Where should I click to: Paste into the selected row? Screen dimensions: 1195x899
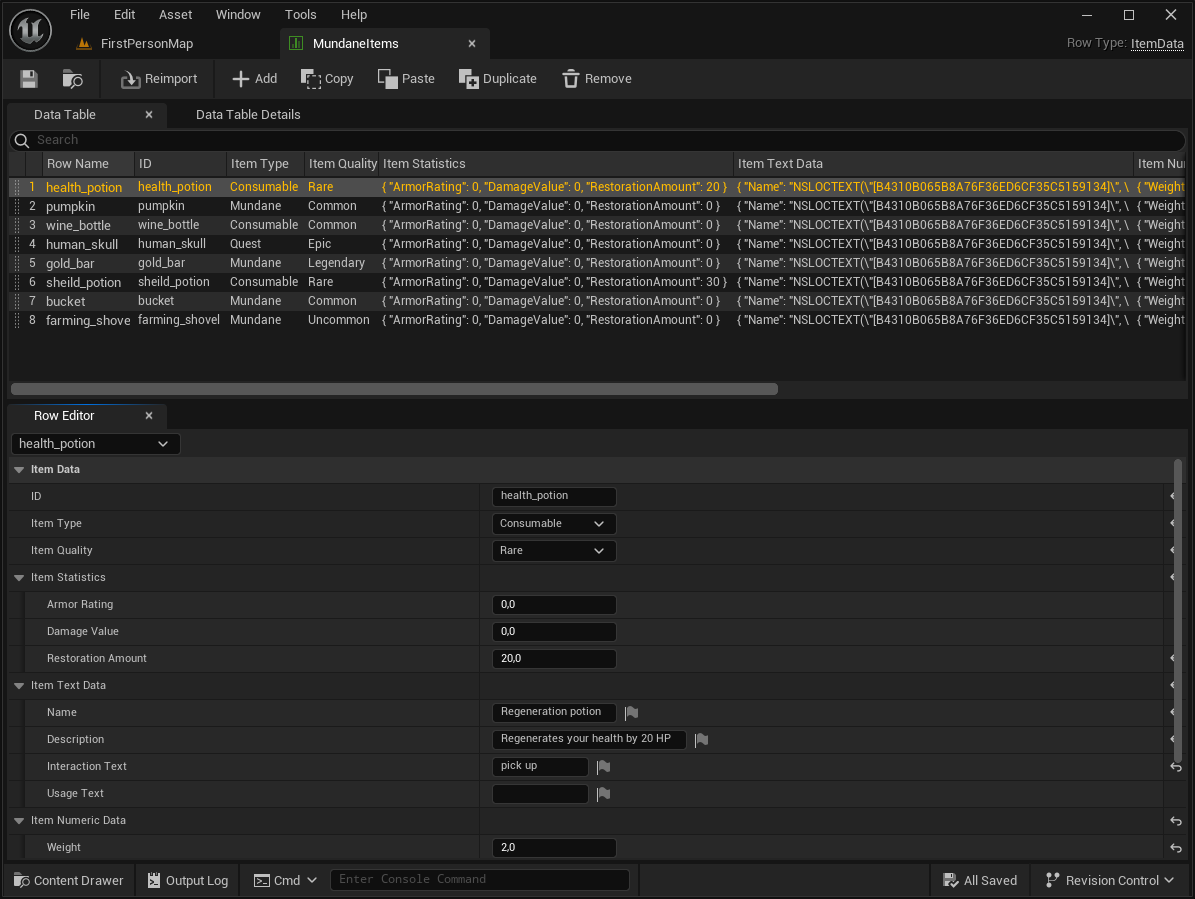pos(406,79)
